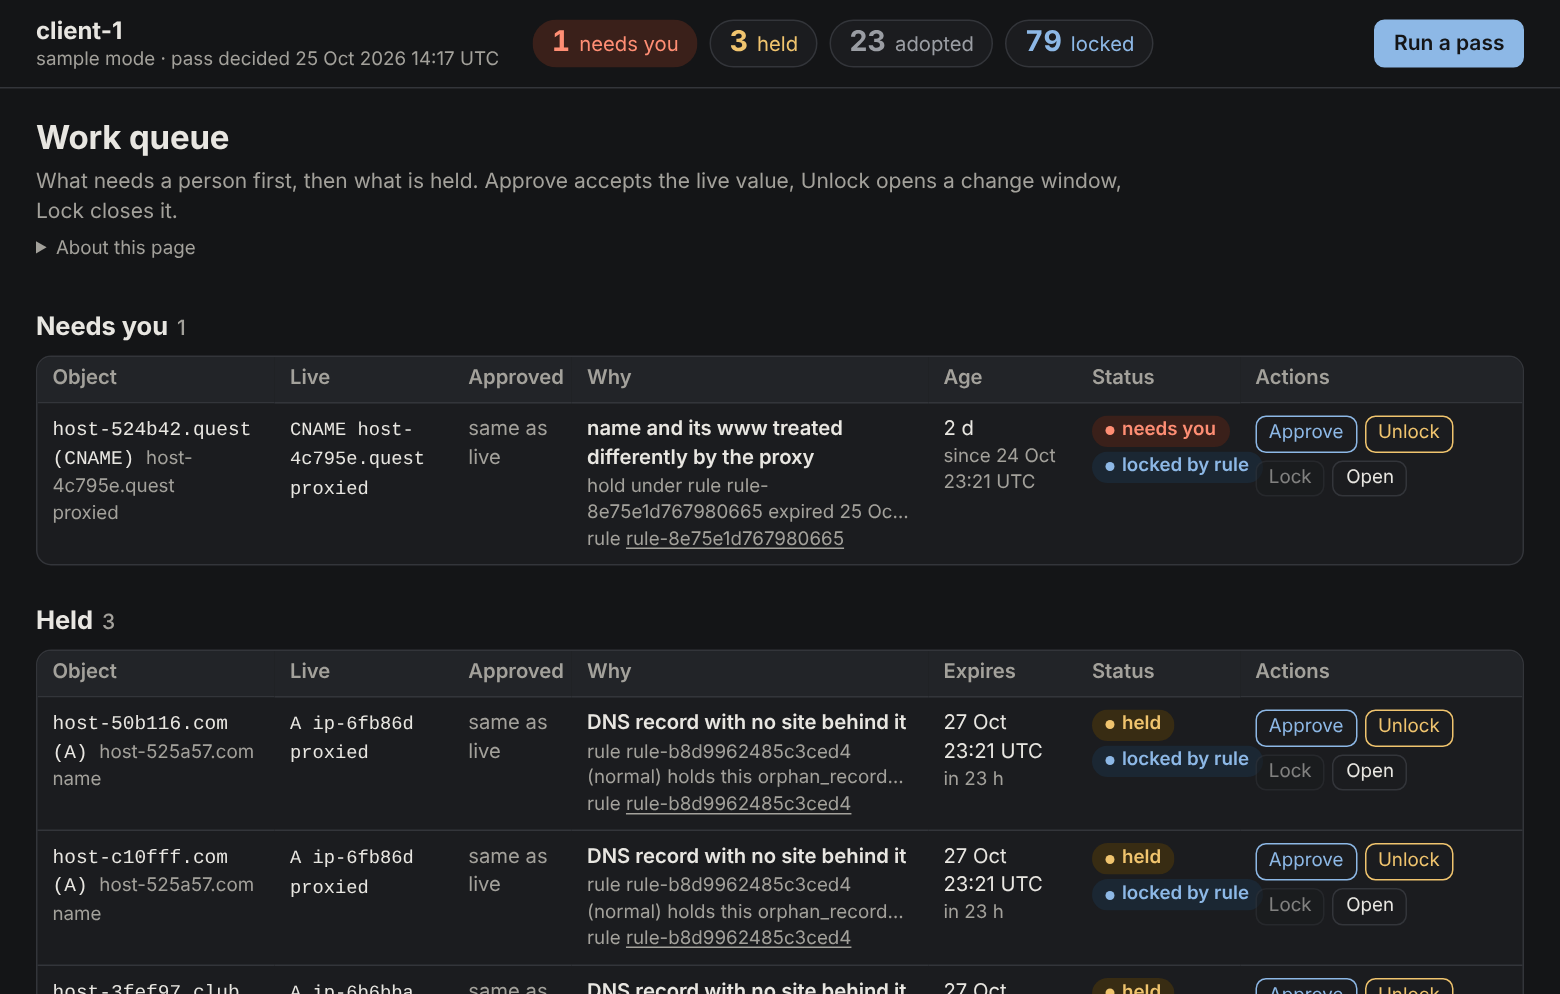This screenshot has width=1560, height=994.
Task: Click the client-1 title
Action: 79,31
